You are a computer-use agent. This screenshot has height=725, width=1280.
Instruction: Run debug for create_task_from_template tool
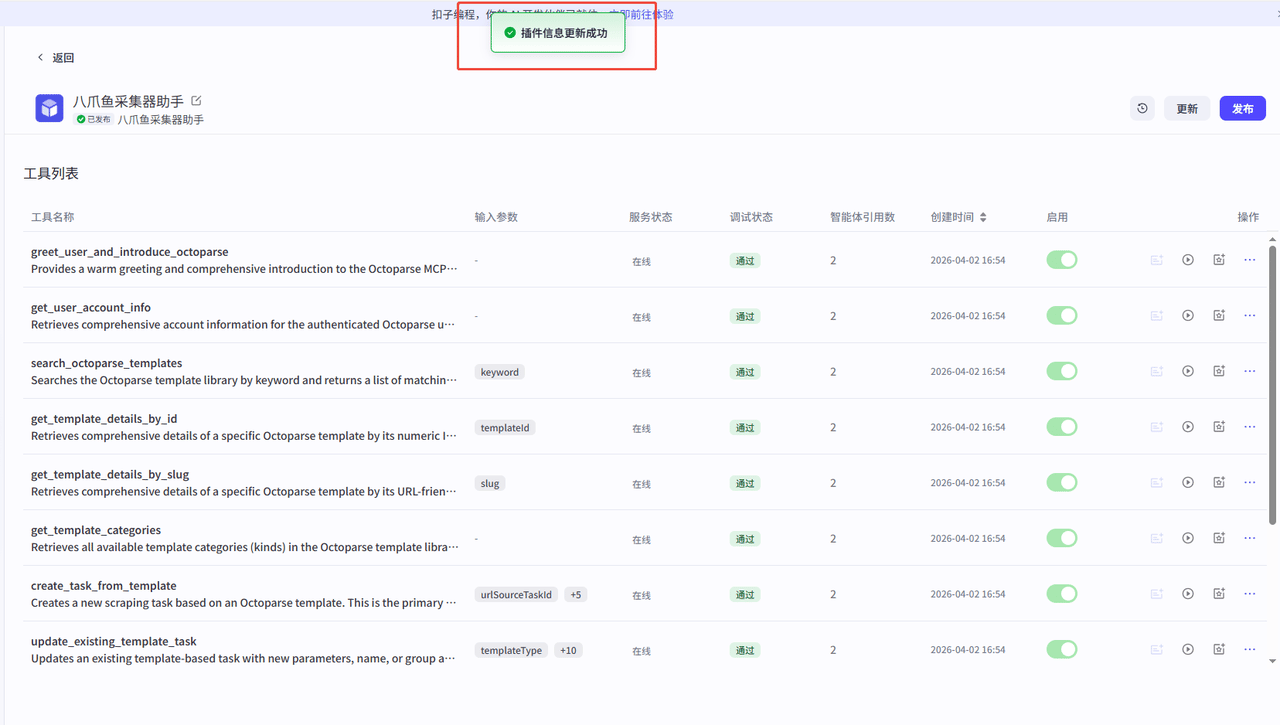click(1188, 594)
